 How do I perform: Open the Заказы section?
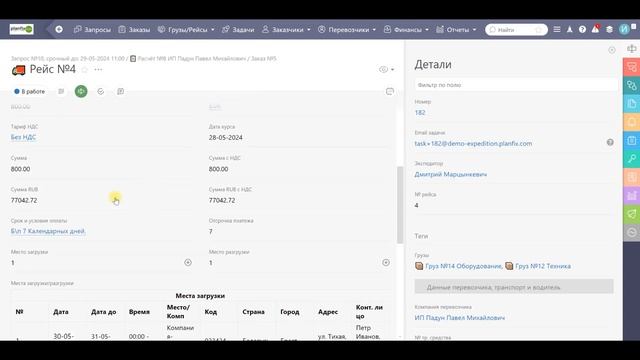(x=134, y=29)
